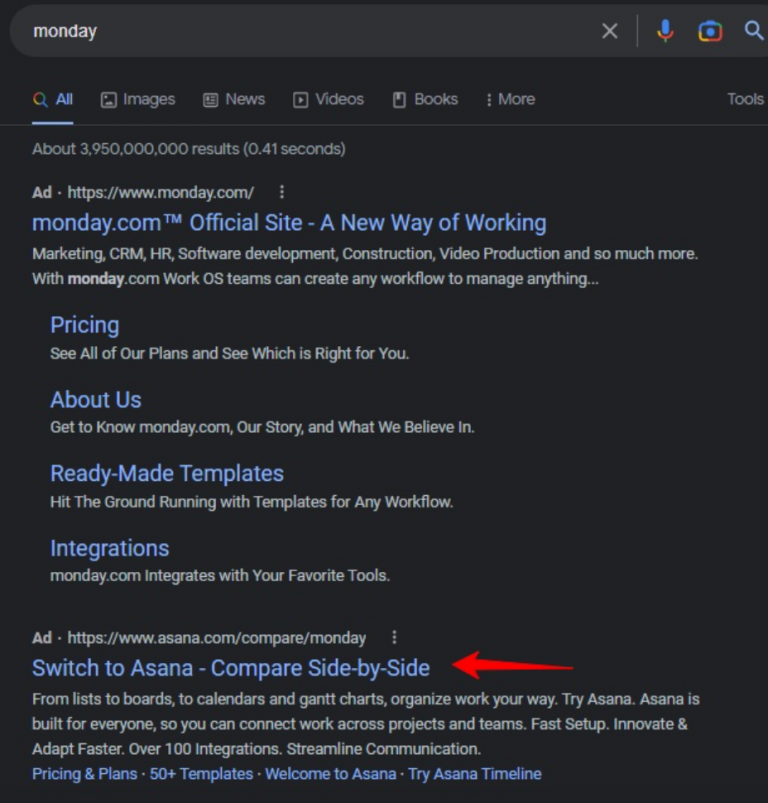
Task: Switch to the News tab
Action: pyautogui.click(x=234, y=99)
